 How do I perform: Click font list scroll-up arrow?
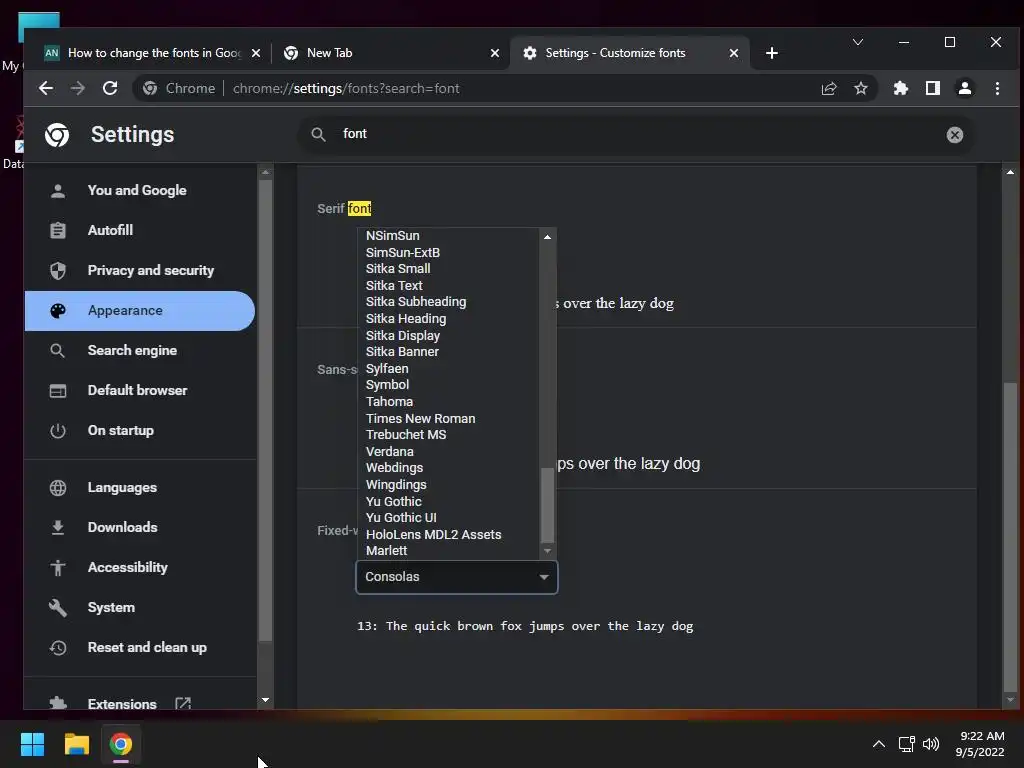547,237
